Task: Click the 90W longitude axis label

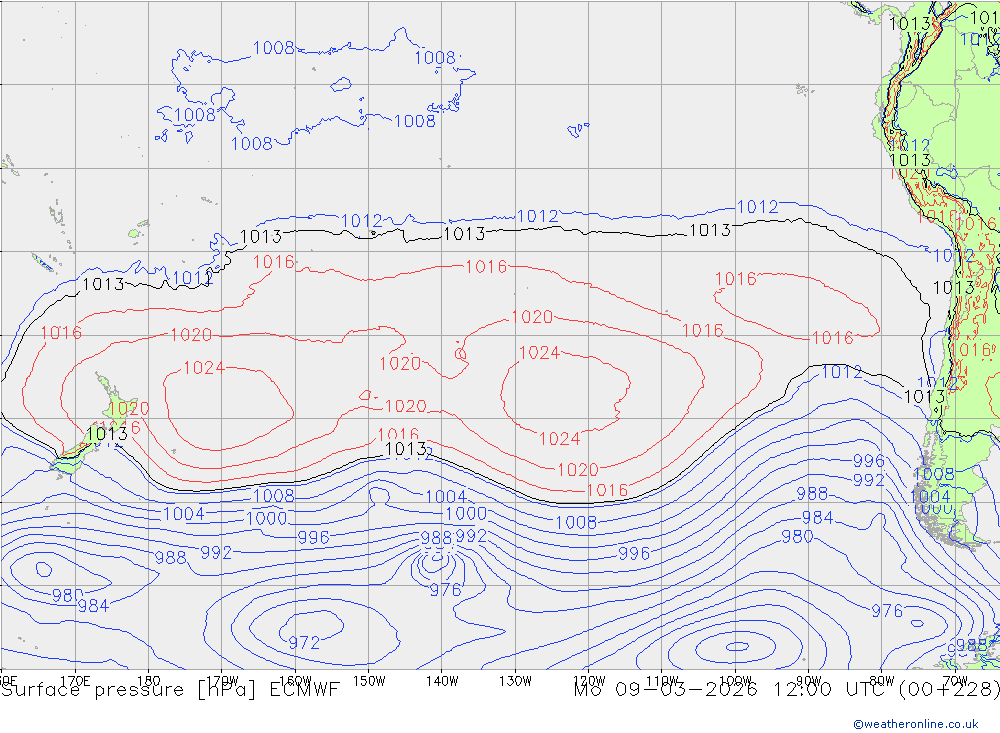Action: pos(809,681)
